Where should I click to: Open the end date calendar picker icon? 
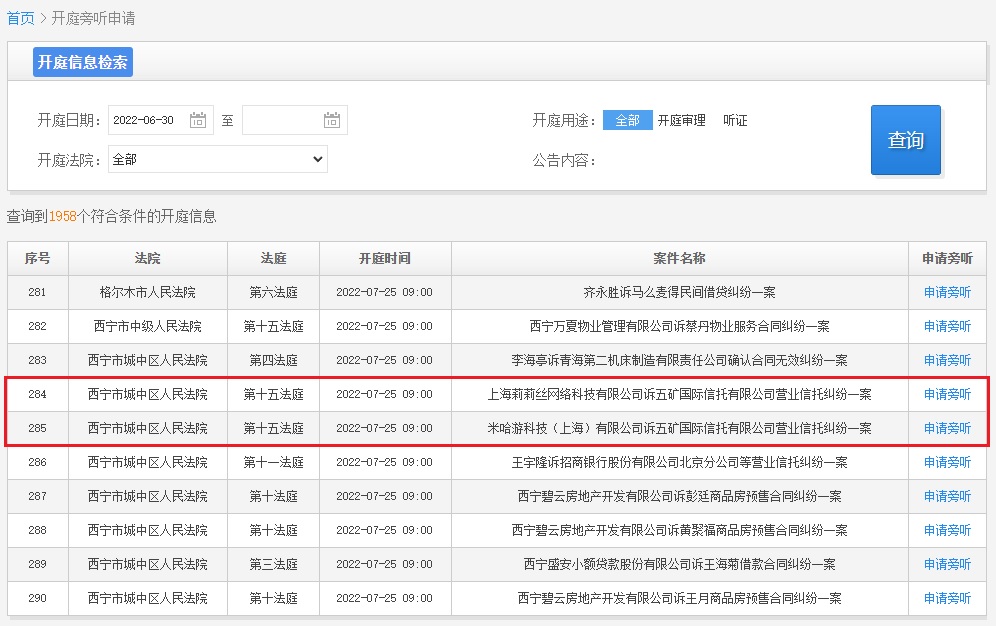332,120
